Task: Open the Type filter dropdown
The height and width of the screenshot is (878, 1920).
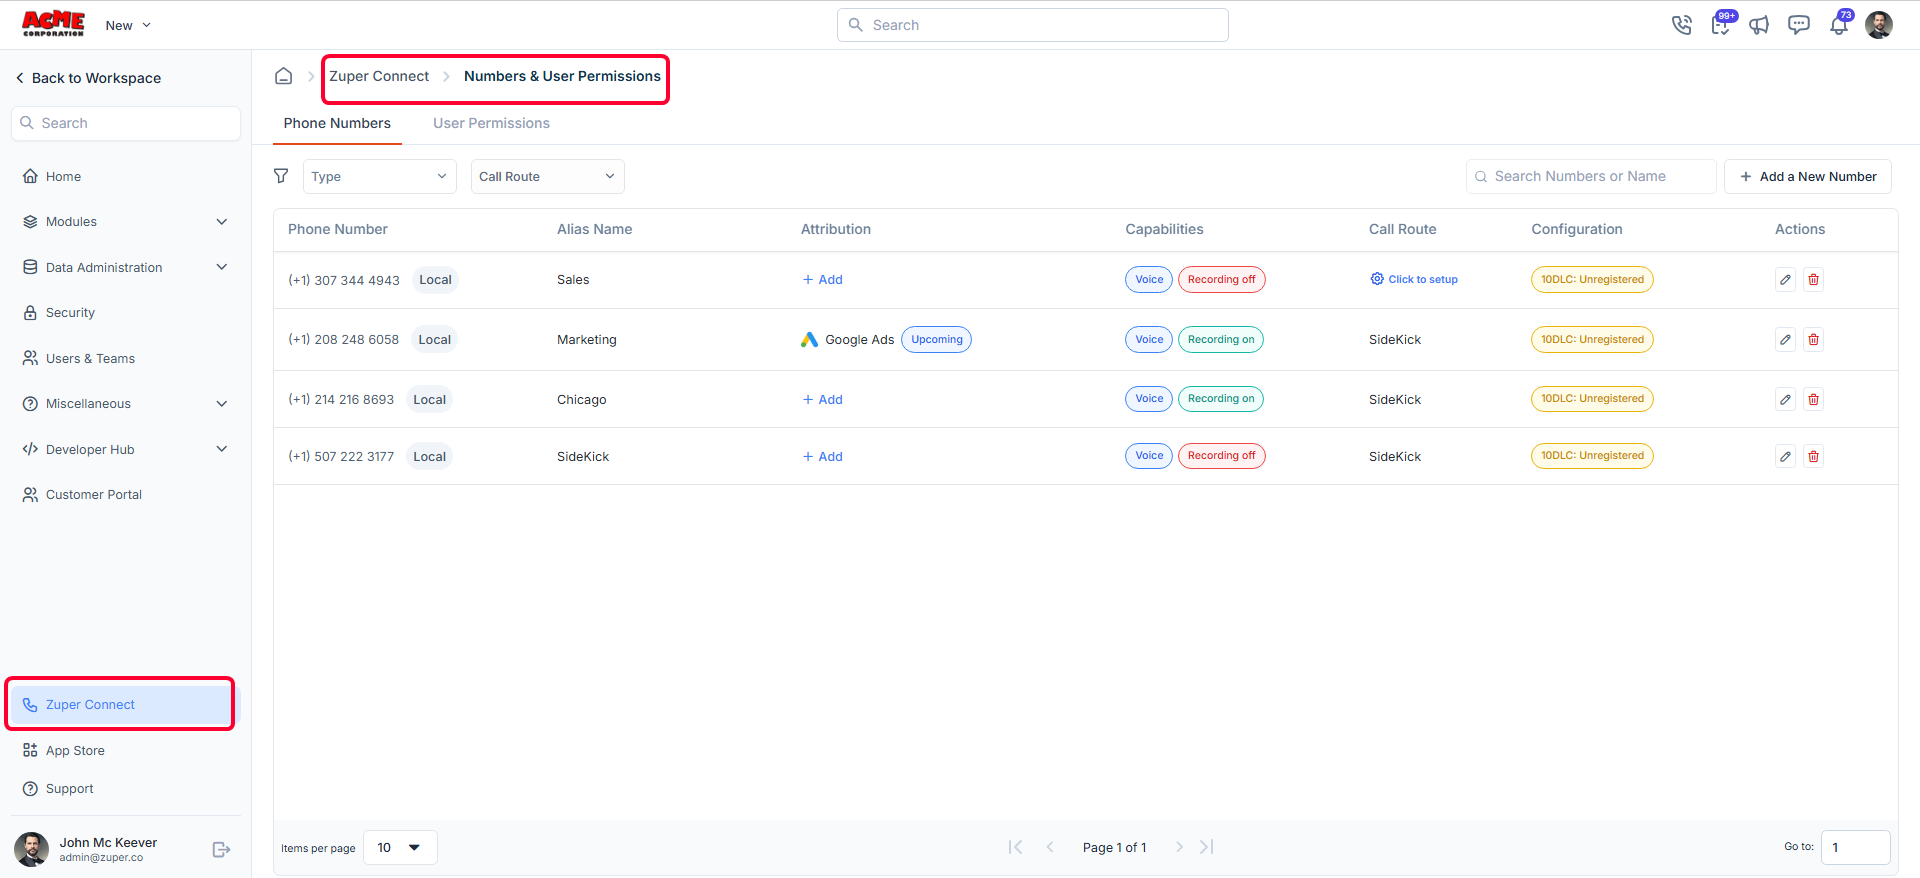Action: coord(380,177)
